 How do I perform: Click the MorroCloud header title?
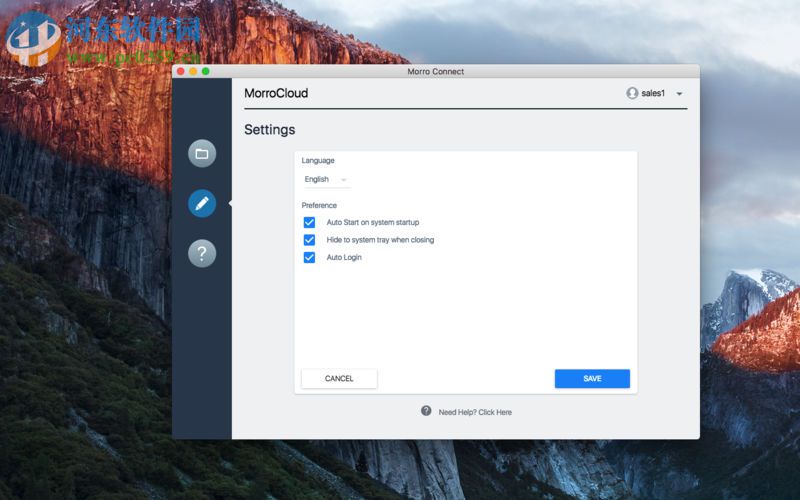276,93
